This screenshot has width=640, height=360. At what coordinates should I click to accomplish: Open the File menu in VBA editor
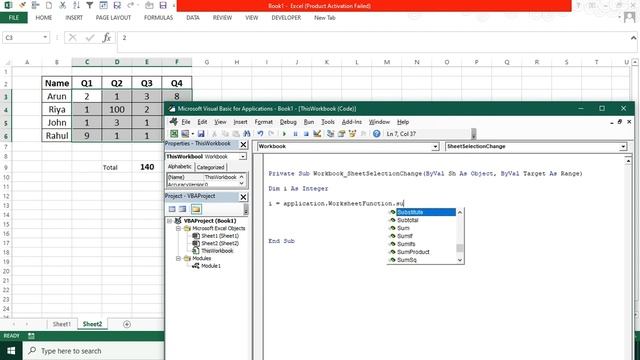pos(186,122)
